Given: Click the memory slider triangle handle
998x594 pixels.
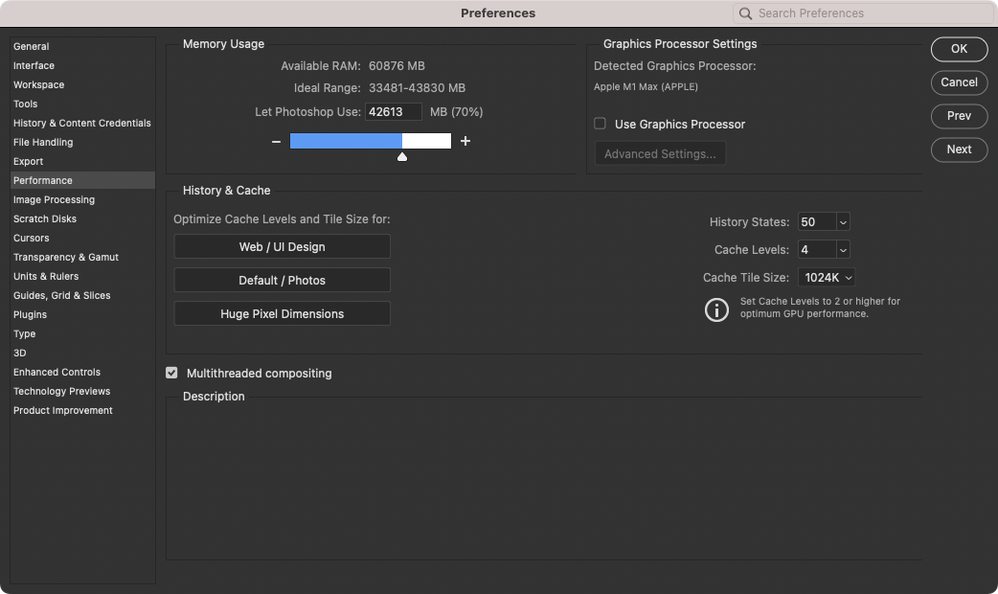Looking at the screenshot, I should (x=402, y=157).
